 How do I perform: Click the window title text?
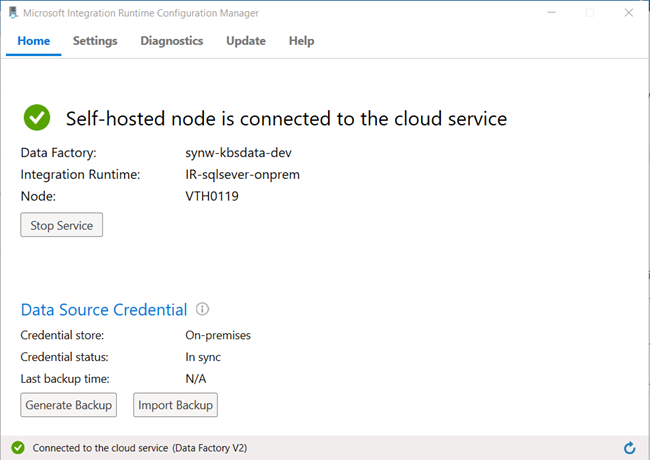(x=141, y=13)
